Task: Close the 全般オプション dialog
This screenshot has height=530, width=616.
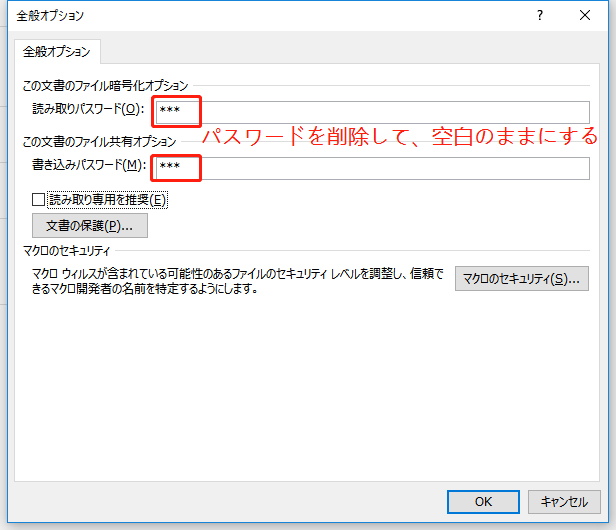Action: (586, 15)
